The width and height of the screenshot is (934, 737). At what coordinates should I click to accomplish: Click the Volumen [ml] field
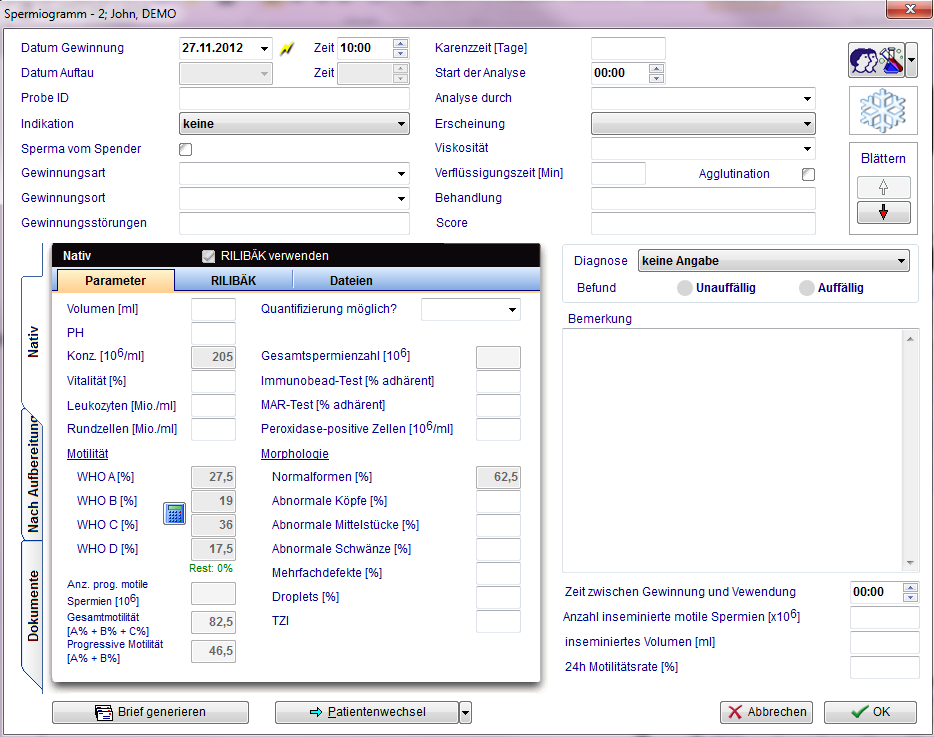[213, 310]
